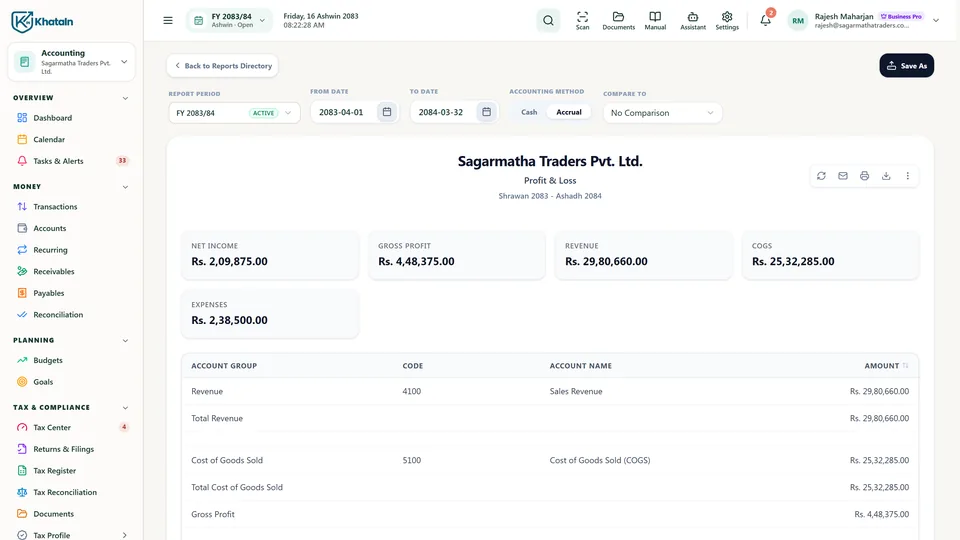Click the Expenses summary card

click(270, 313)
